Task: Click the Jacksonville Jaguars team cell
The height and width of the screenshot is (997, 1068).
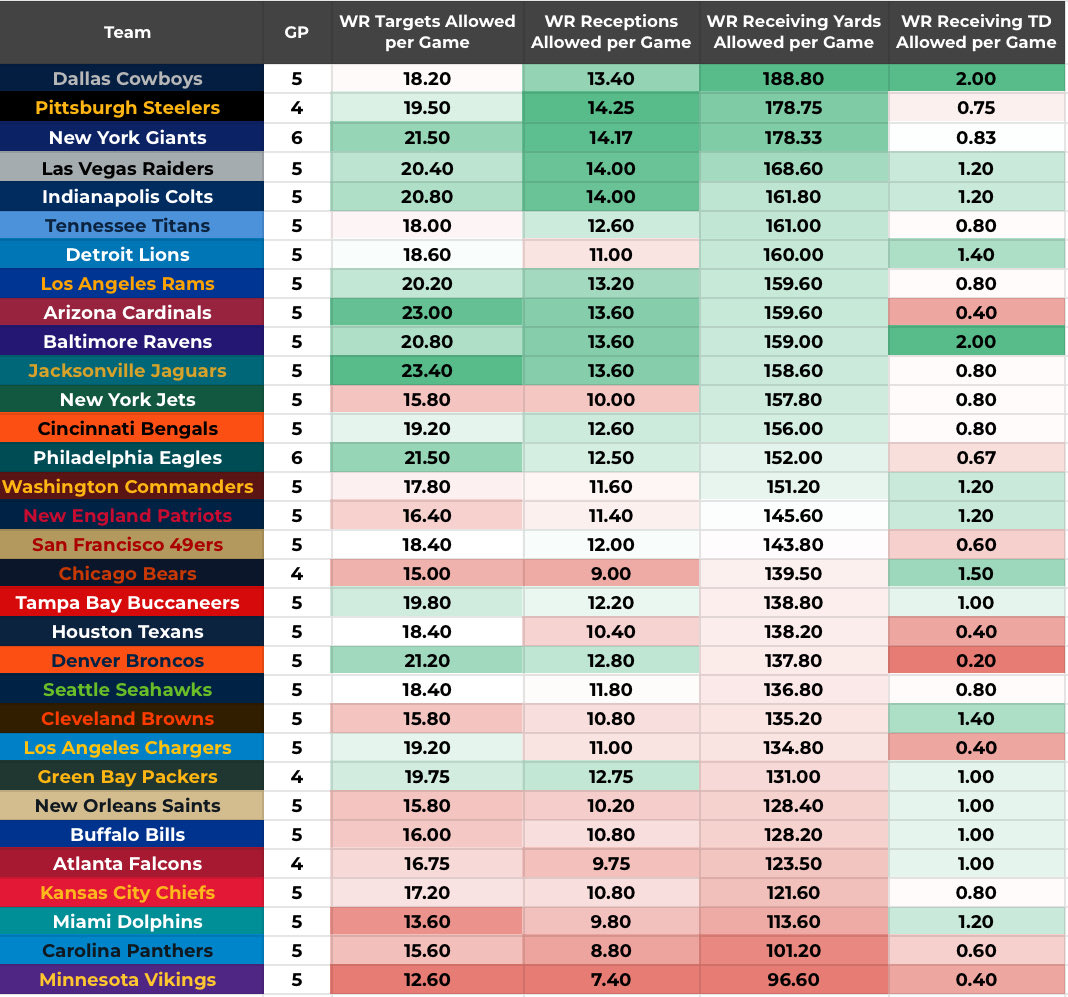Action: (131, 370)
